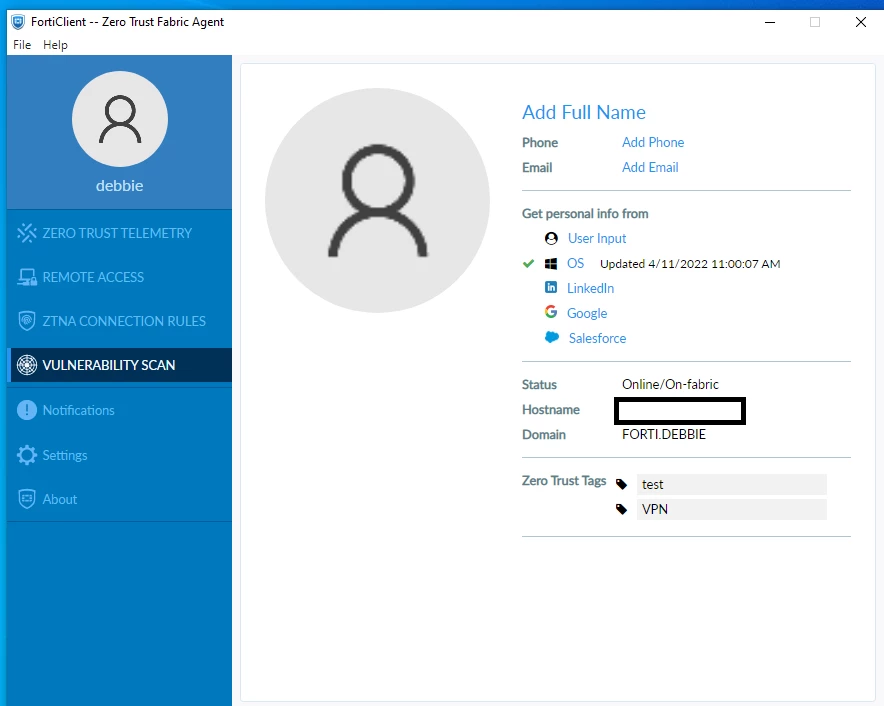Get personal info from Google

coord(587,313)
